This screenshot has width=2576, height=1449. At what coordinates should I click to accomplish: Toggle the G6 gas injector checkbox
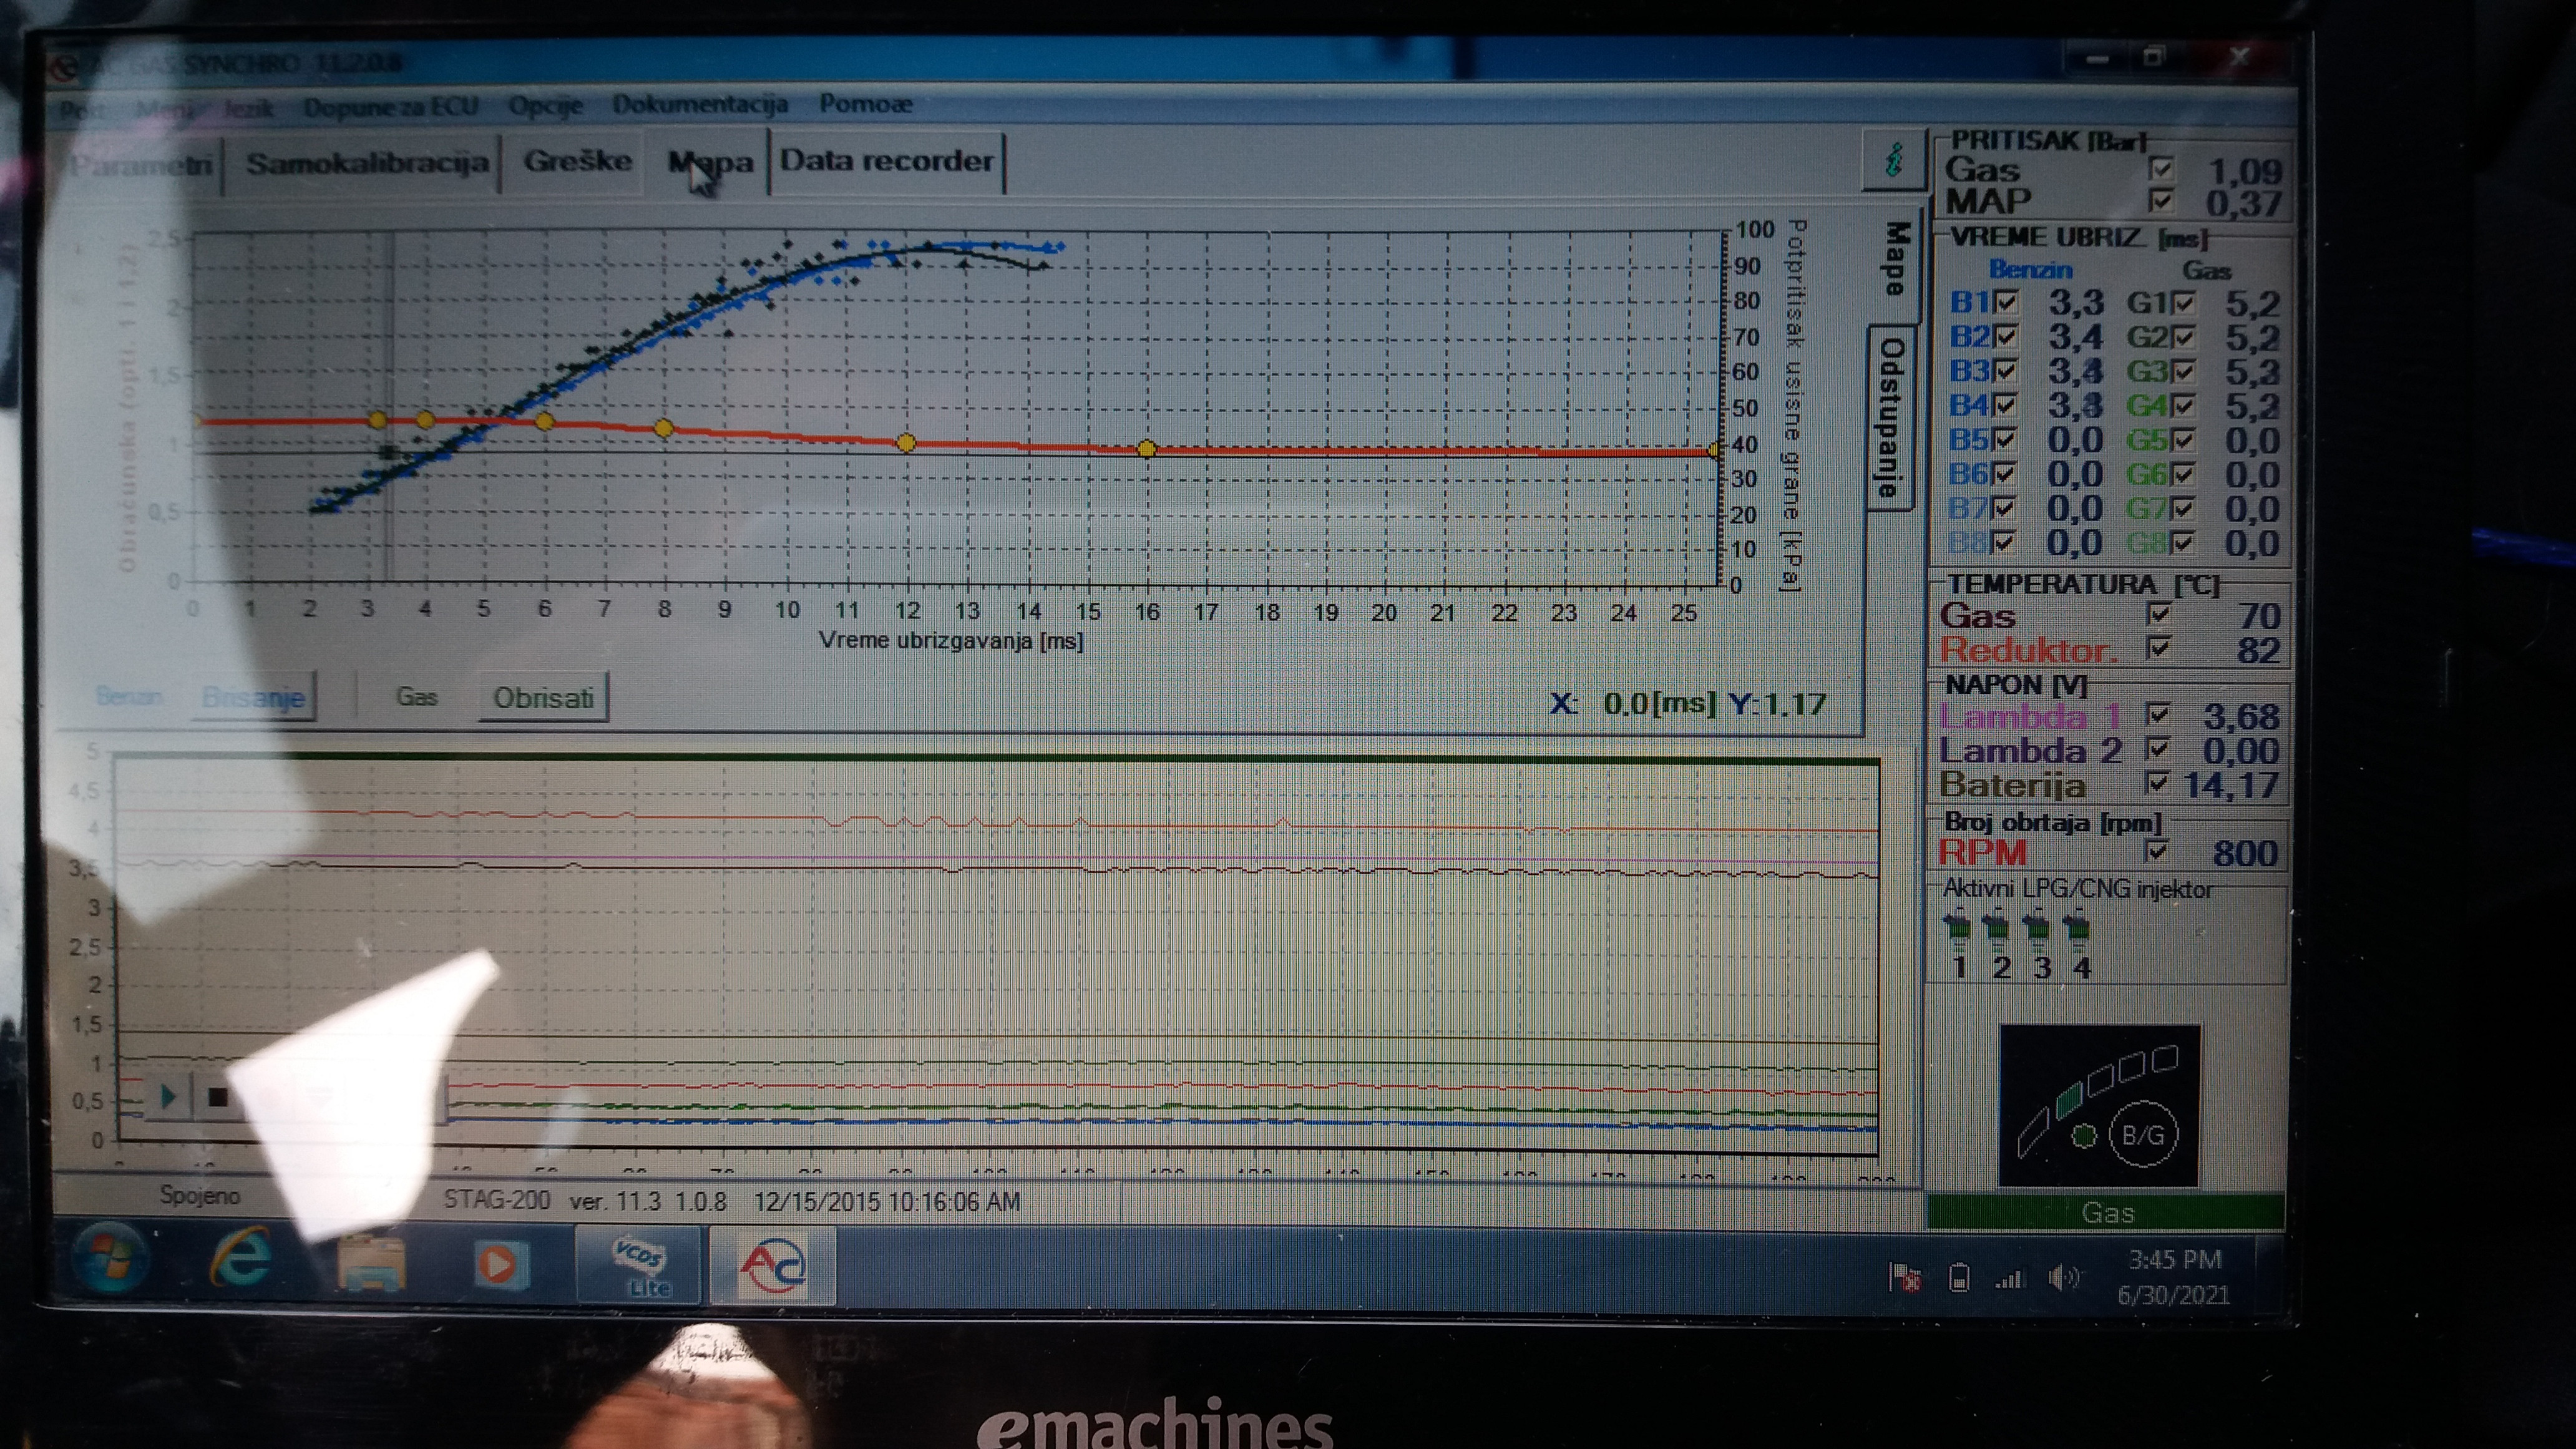(2183, 474)
